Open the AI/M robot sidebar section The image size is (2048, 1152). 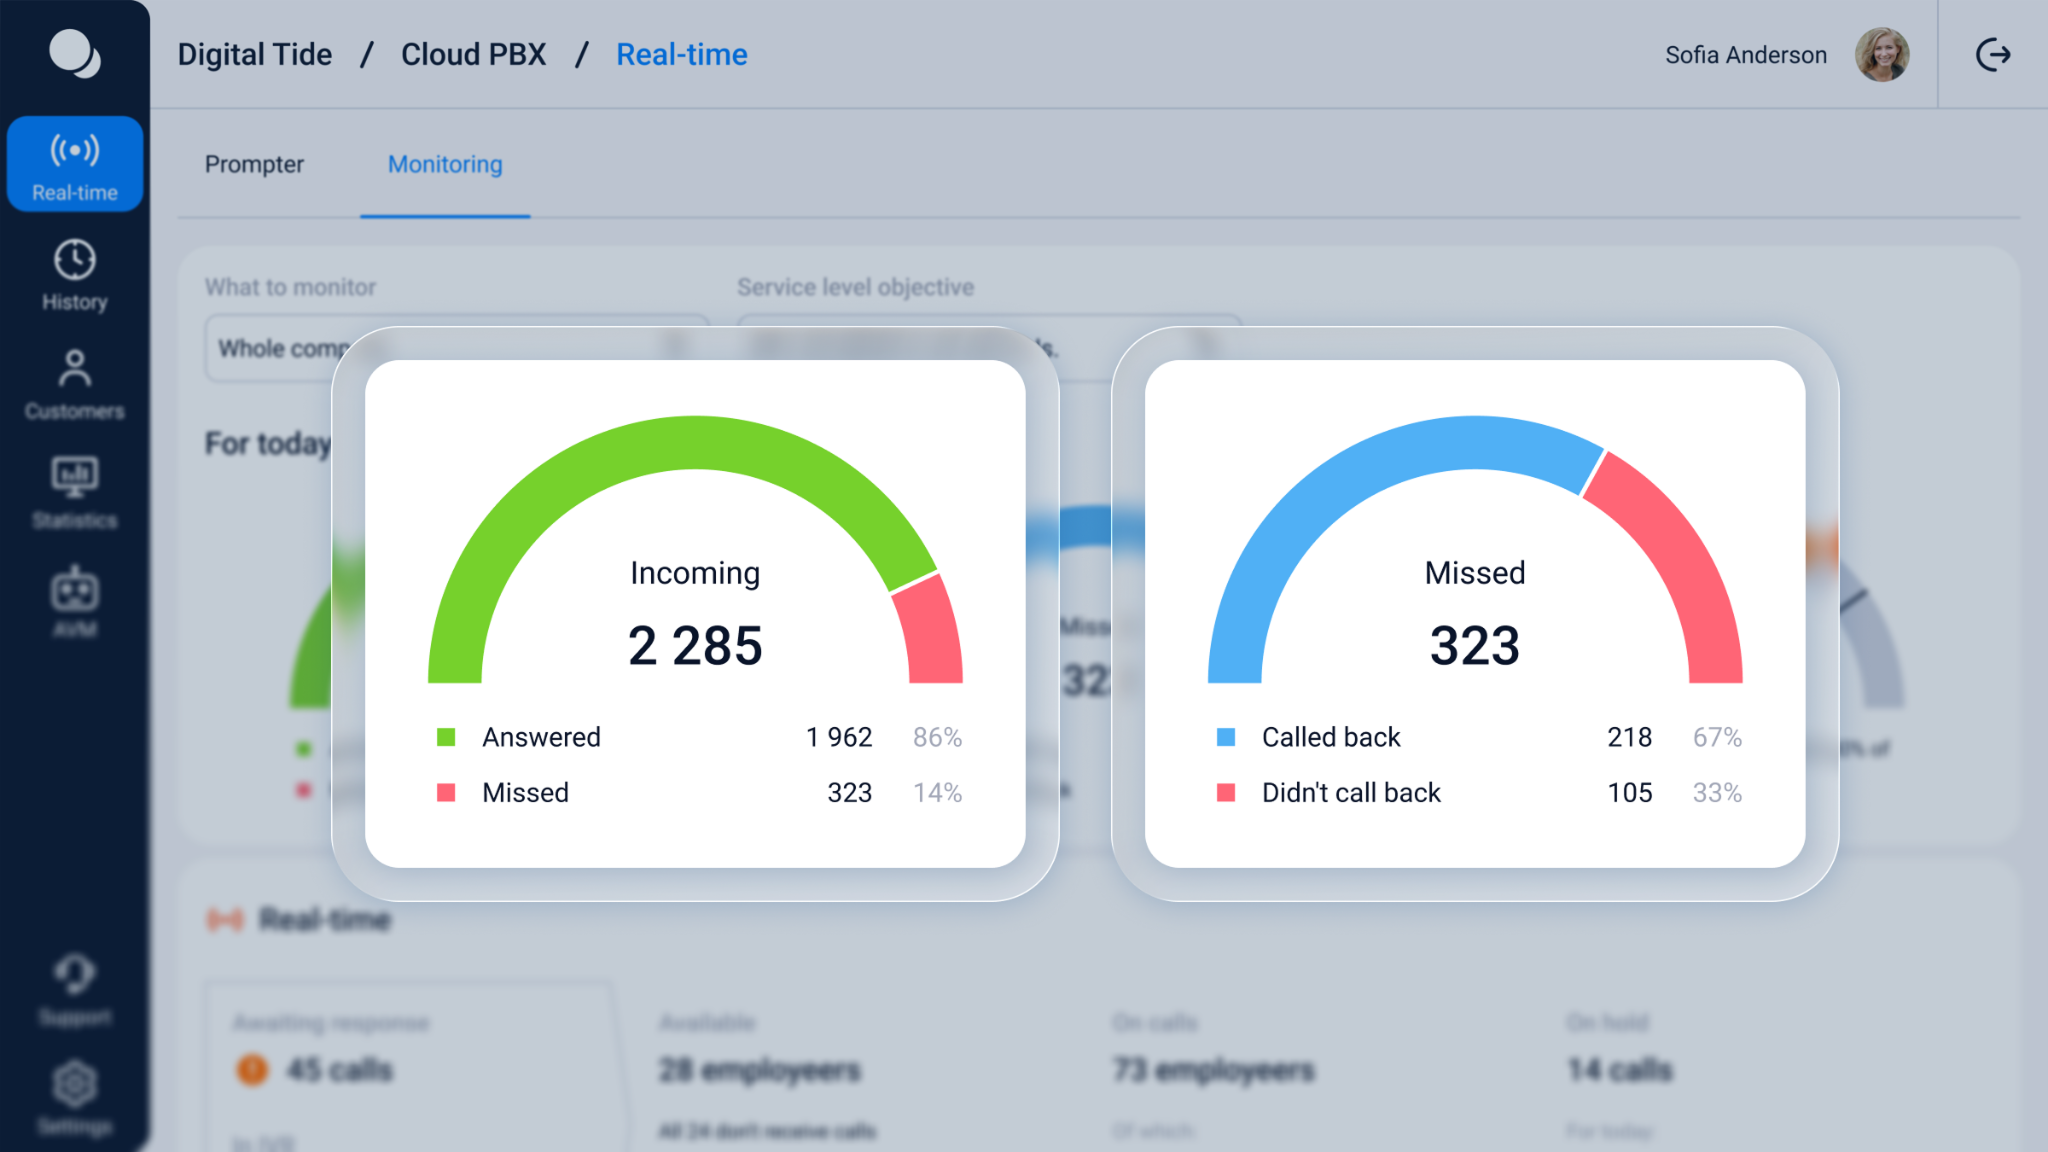(75, 603)
